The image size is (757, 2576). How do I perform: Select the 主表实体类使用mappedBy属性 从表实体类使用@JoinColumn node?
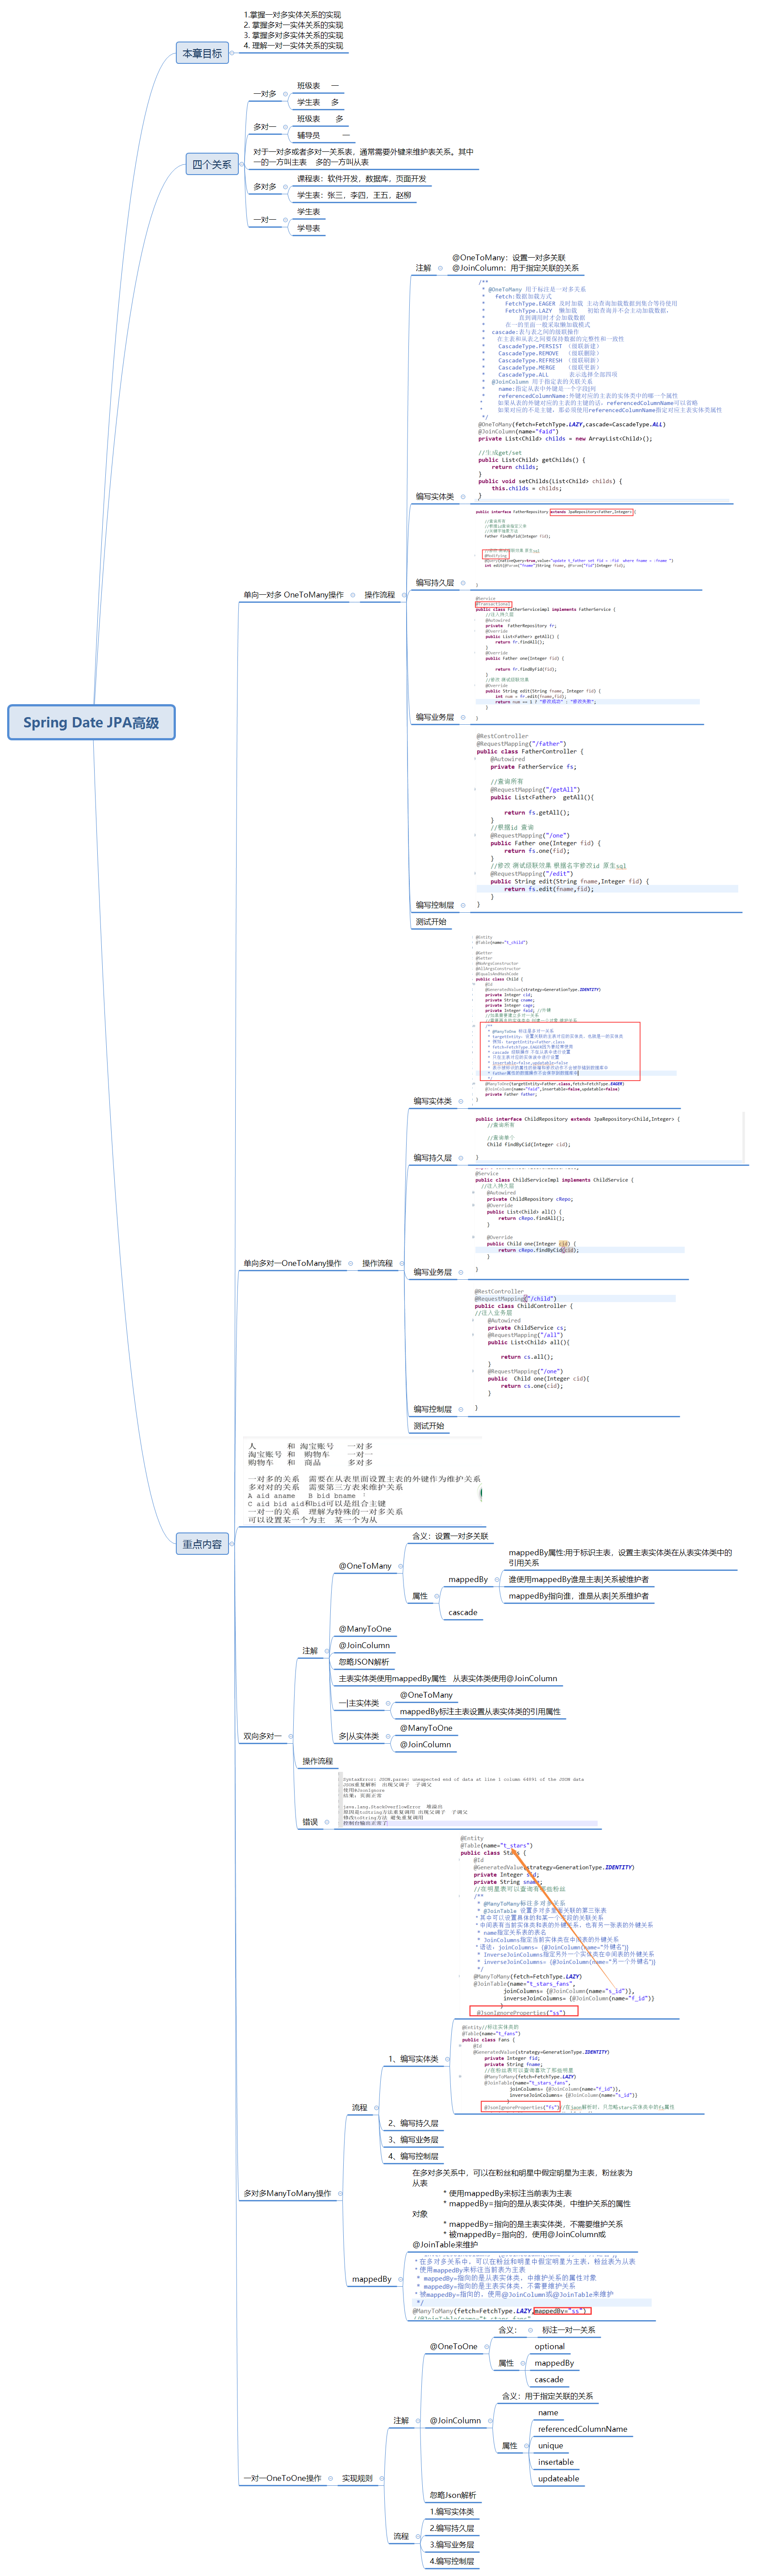448,1679
